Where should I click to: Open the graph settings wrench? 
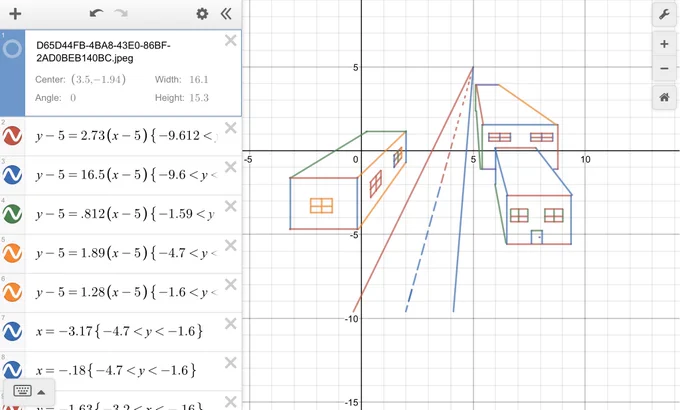[664, 14]
